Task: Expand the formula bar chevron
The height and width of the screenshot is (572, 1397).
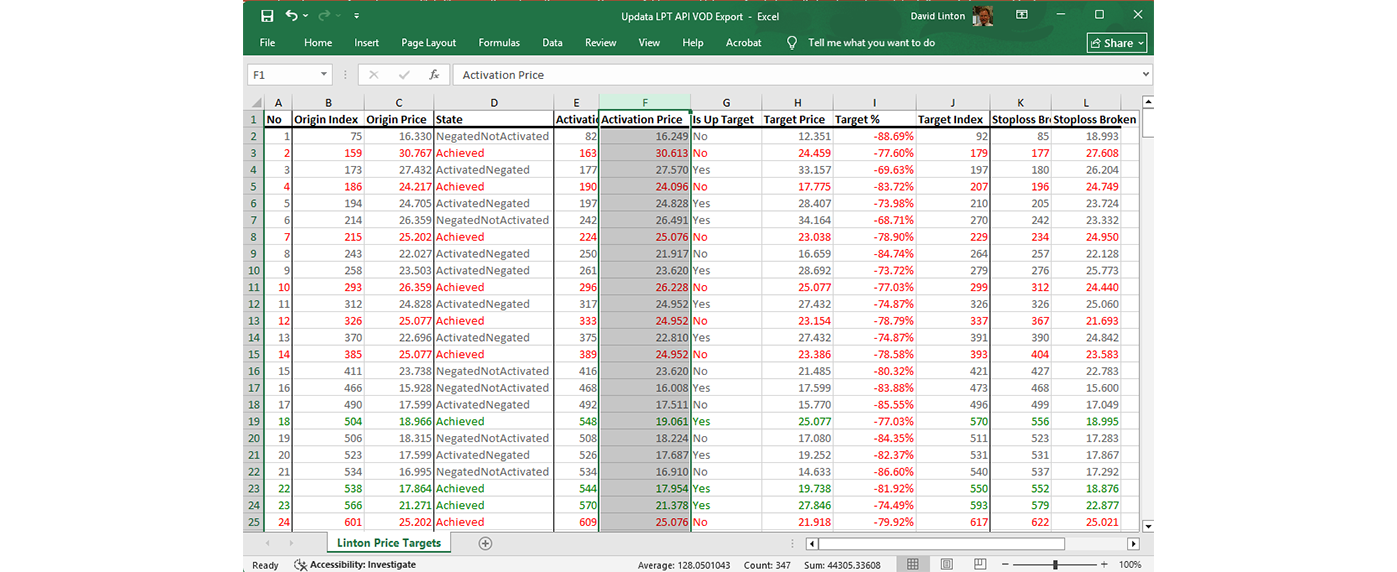Action: click(x=1145, y=75)
